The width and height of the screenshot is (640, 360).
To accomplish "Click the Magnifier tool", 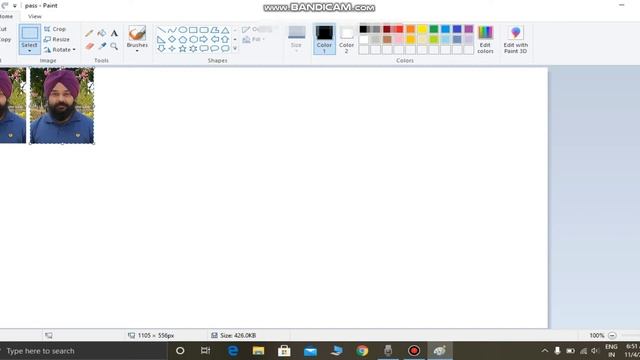I will (114, 46).
